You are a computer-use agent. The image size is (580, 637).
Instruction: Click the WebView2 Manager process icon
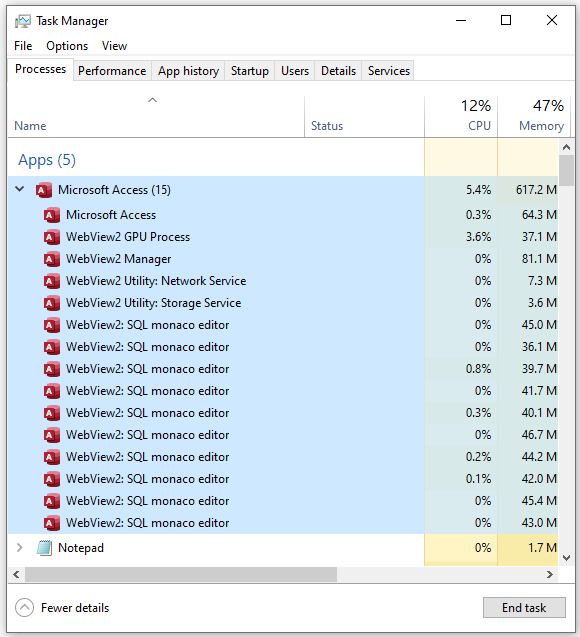click(52, 259)
